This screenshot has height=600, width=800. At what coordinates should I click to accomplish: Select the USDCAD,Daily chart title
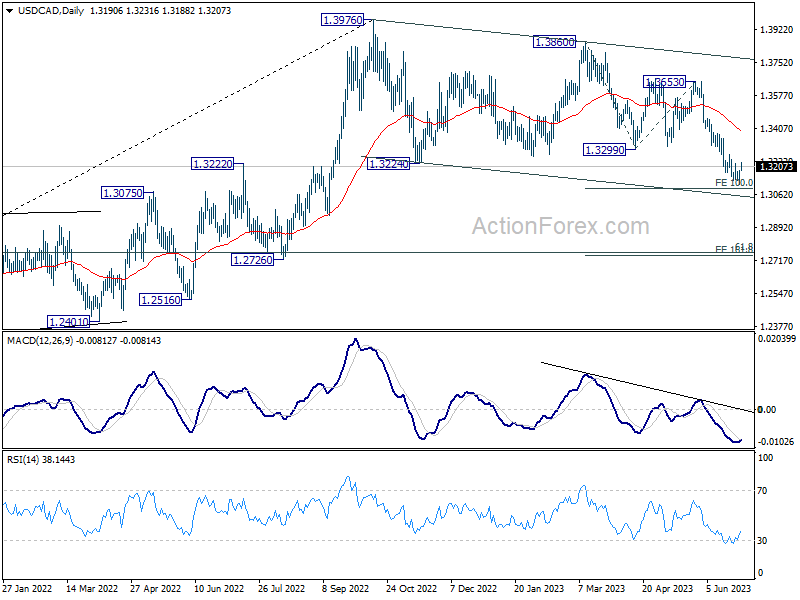pos(51,11)
